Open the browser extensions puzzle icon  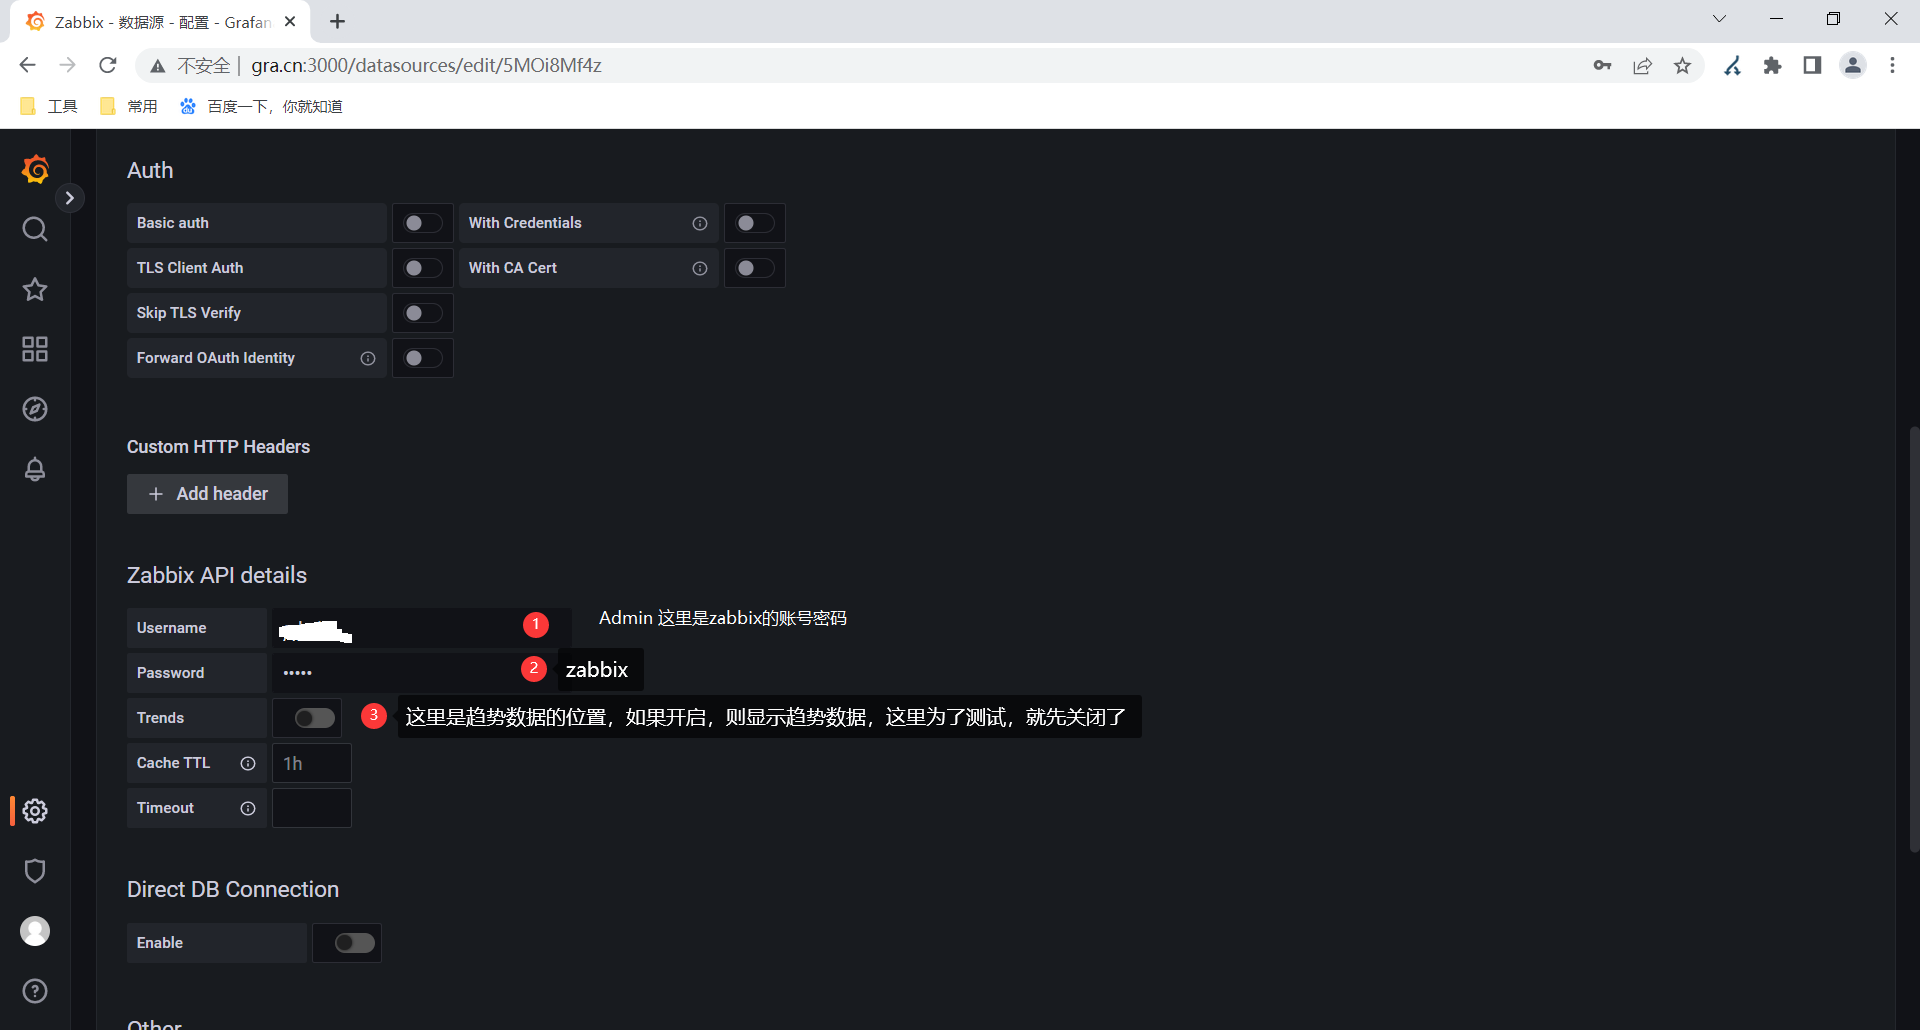[1773, 65]
